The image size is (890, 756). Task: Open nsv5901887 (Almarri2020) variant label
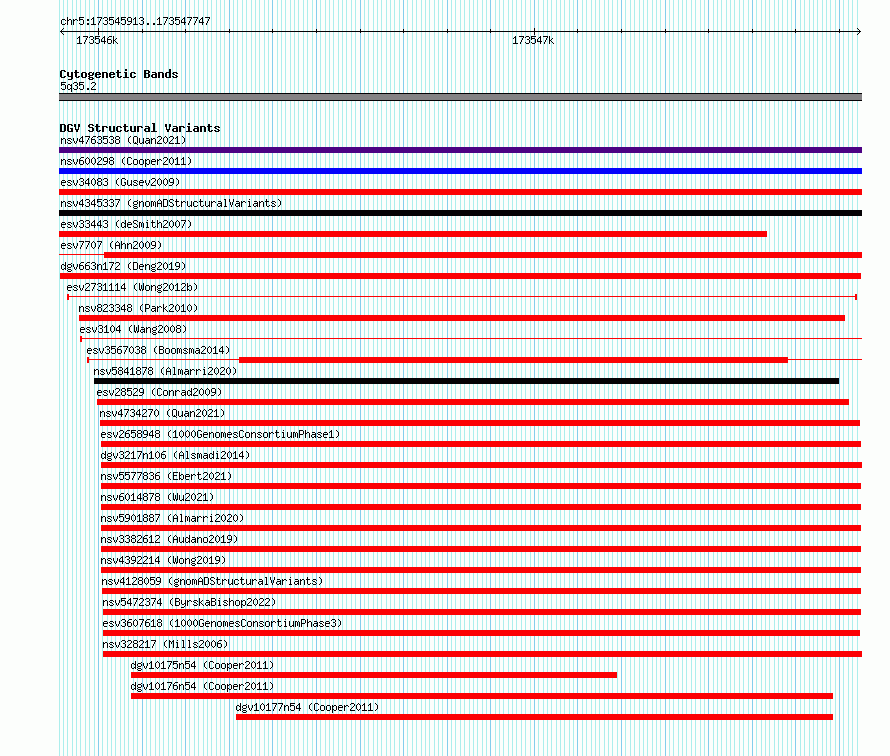tap(172, 518)
